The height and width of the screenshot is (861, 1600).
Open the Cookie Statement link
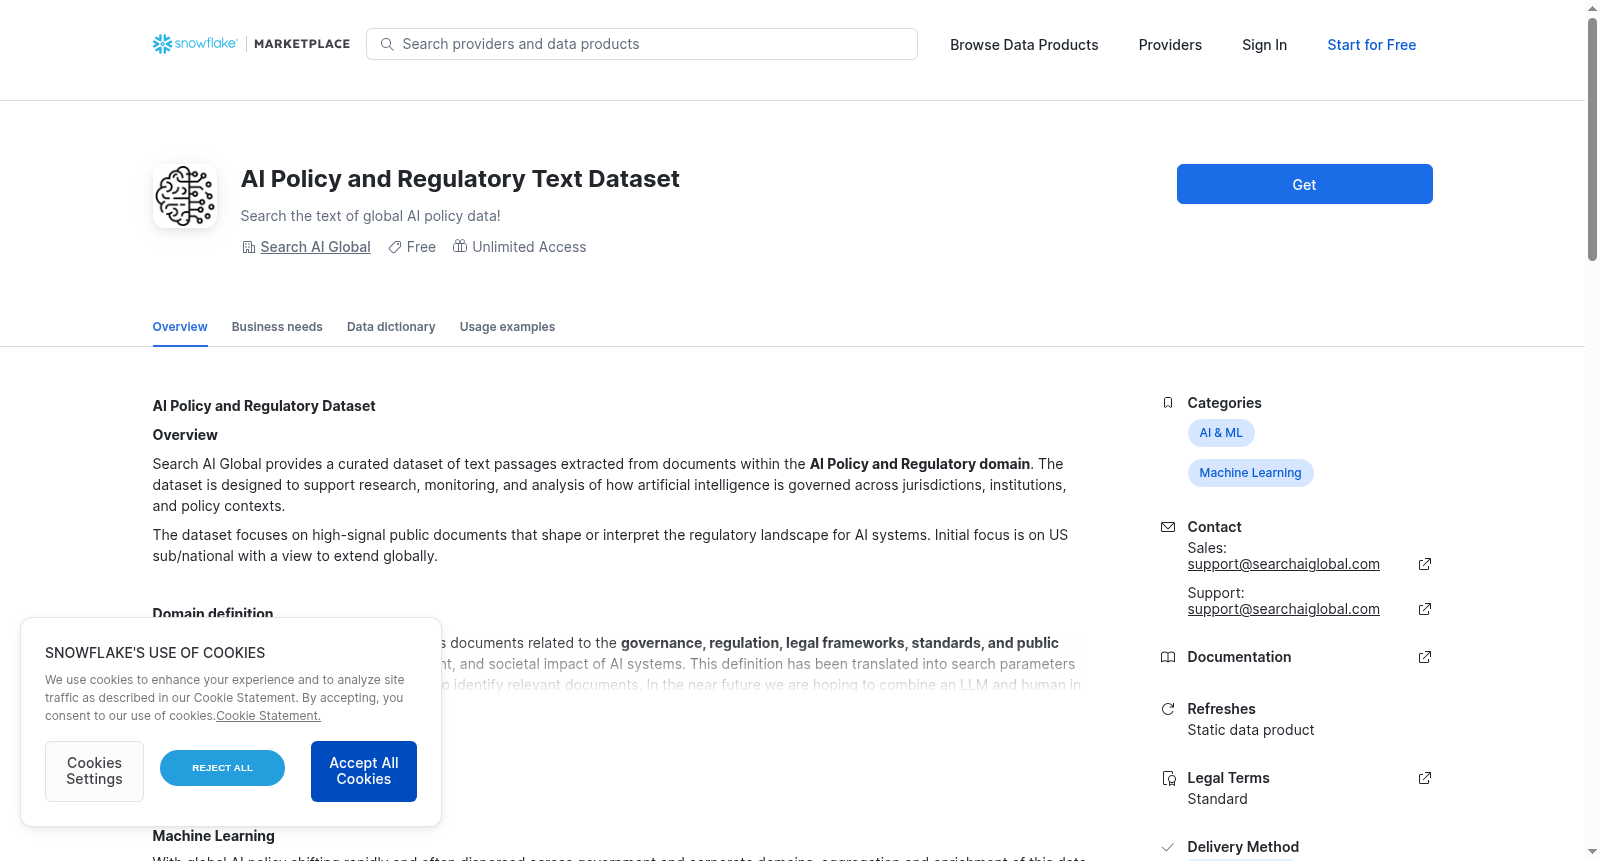point(269,716)
